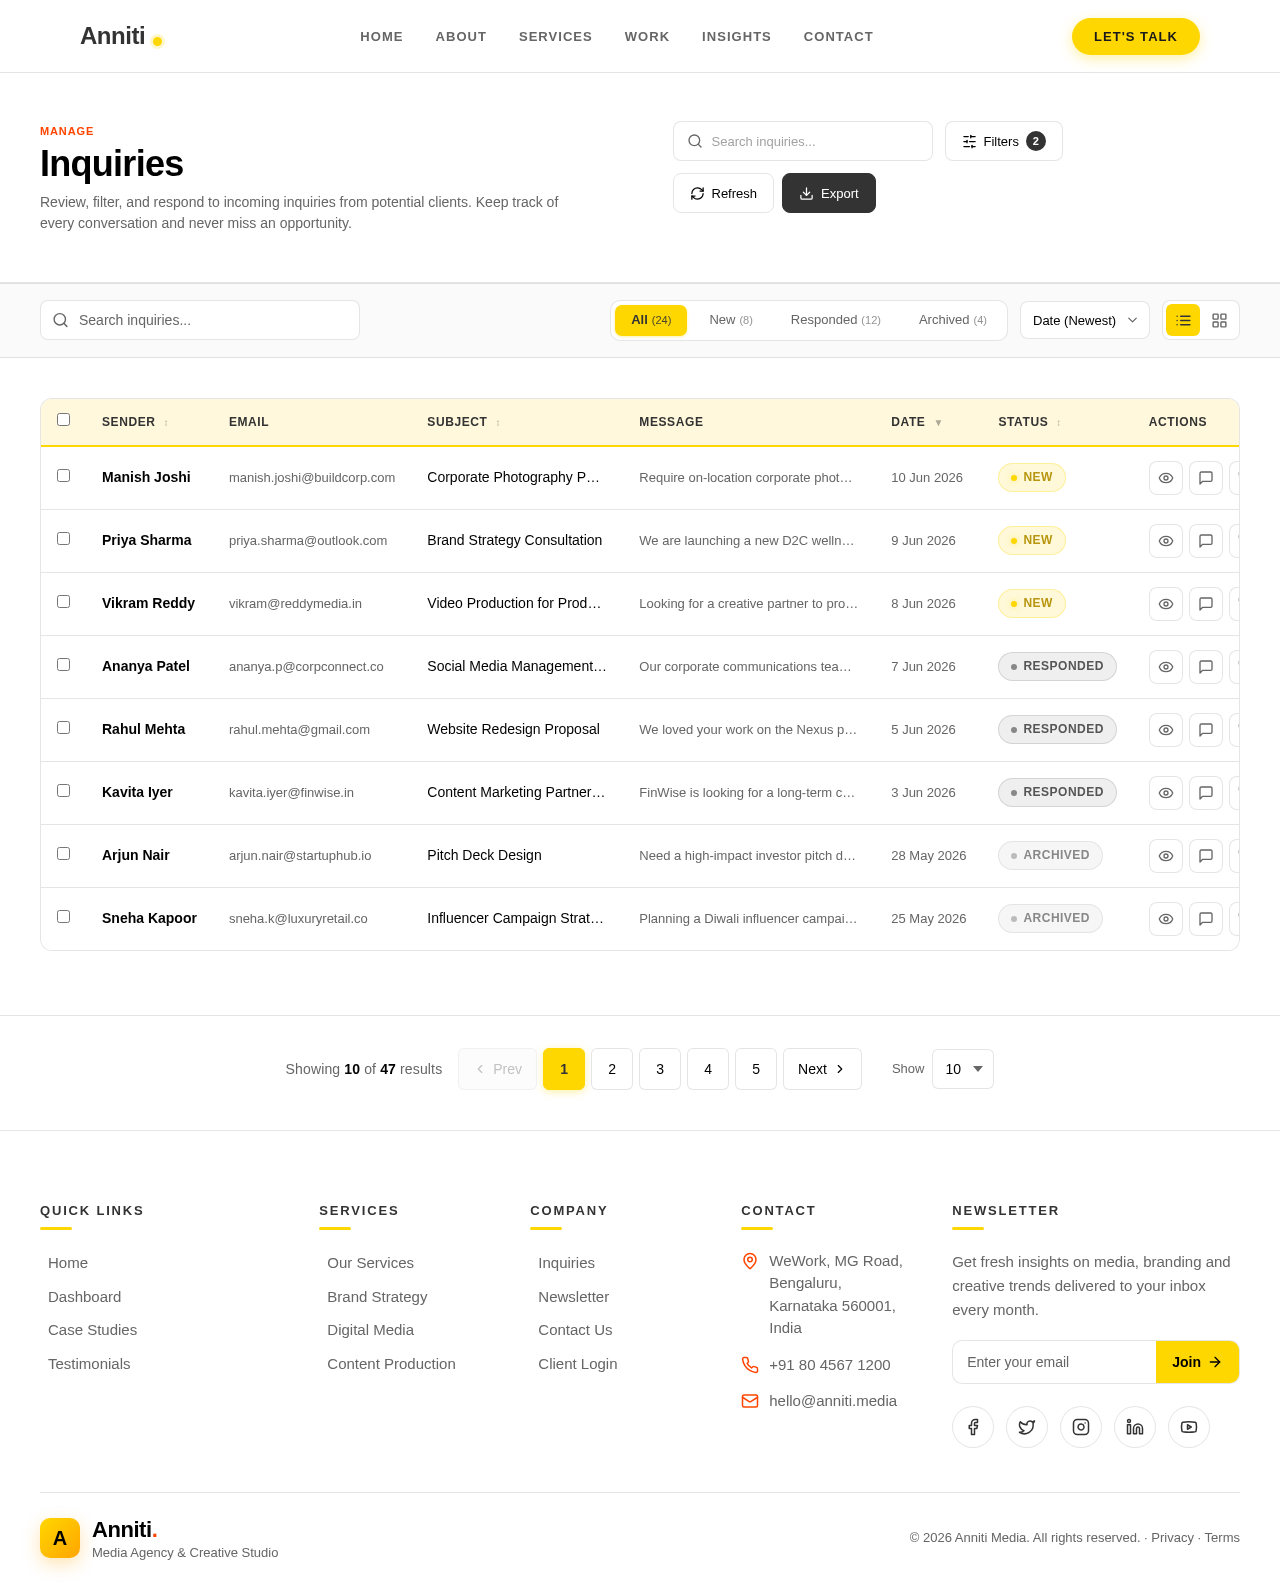This screenshot has height=1592, width=1280.
Task: Show the Responded (12) tab
Action: point(836,320)
